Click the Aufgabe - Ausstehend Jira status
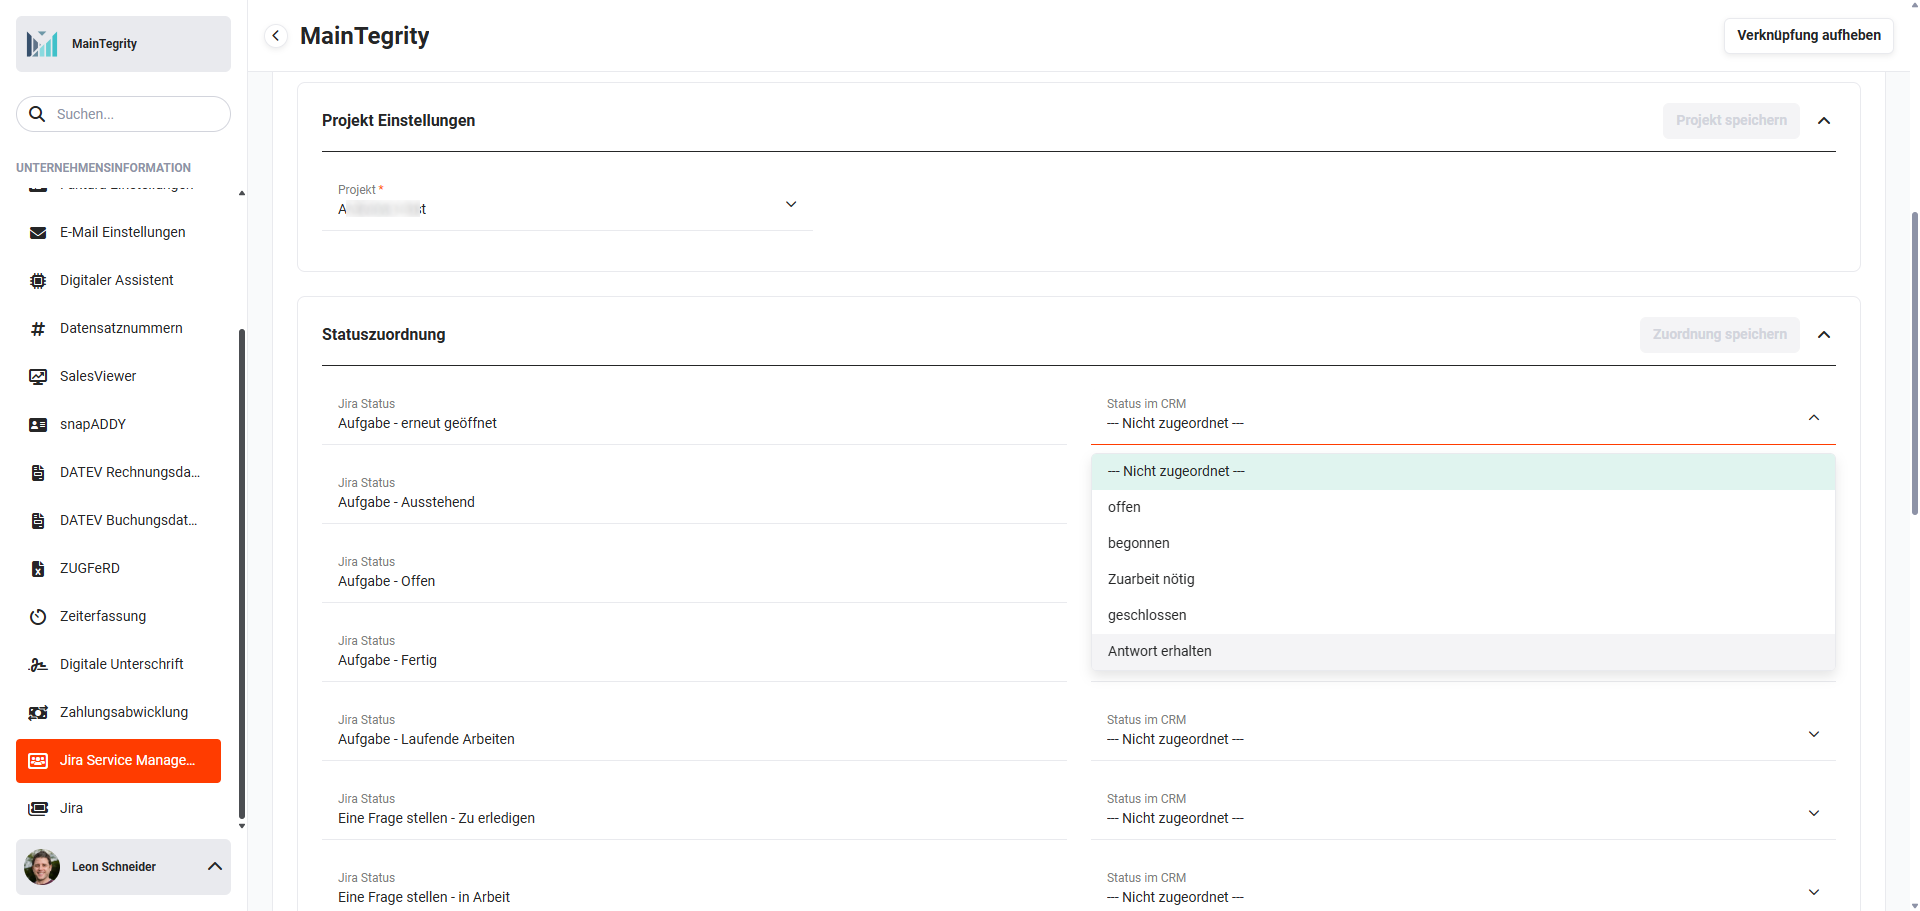The image size is (1920, 911). coord(406,502)
